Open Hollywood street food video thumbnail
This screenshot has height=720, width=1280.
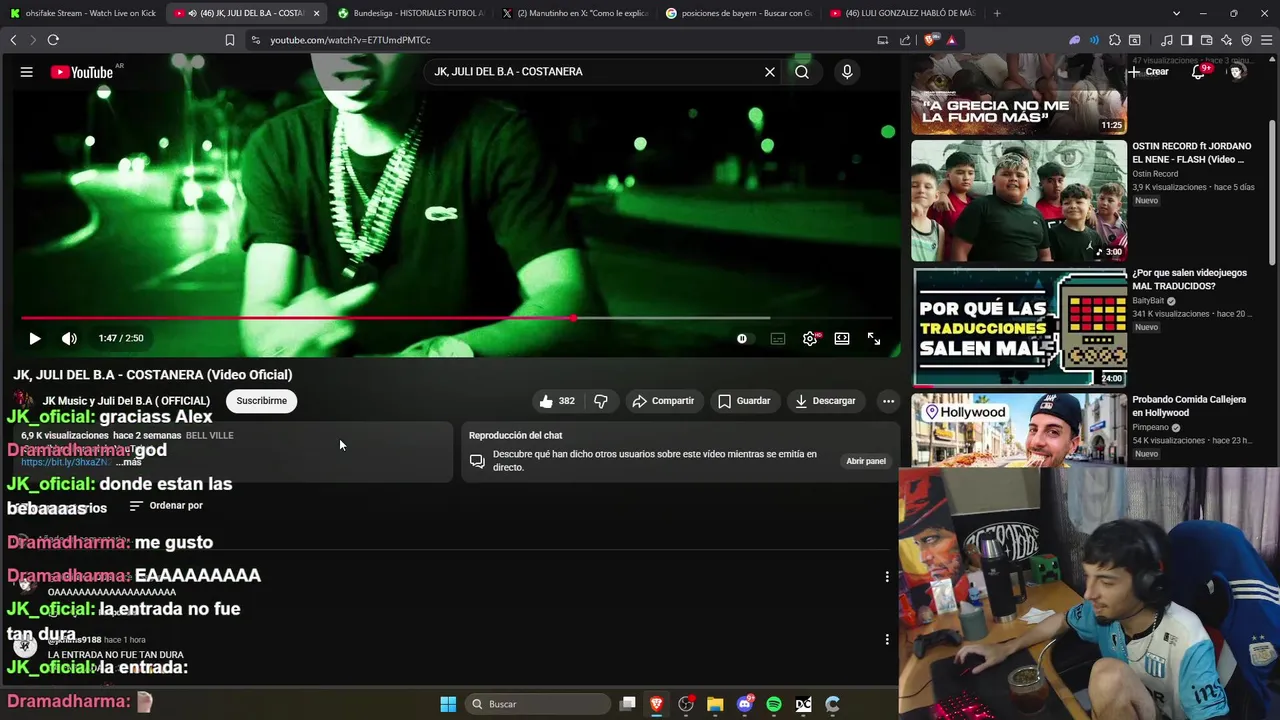pyautogui.click(x=1019, y=430)
